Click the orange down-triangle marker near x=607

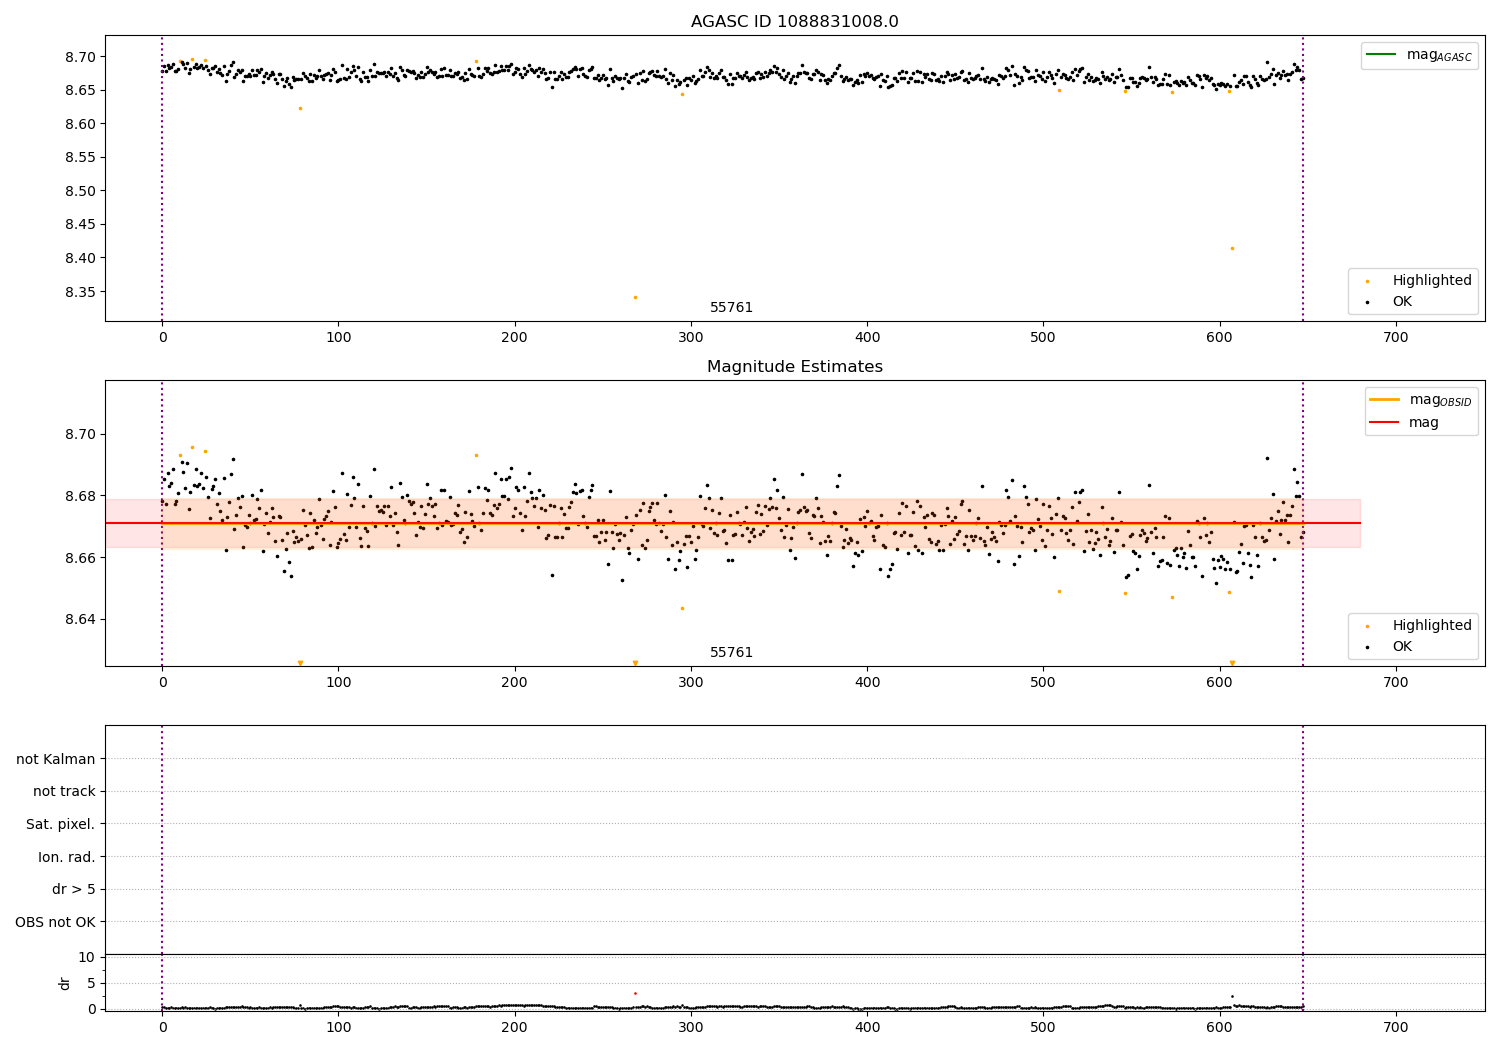(1232, 663)
